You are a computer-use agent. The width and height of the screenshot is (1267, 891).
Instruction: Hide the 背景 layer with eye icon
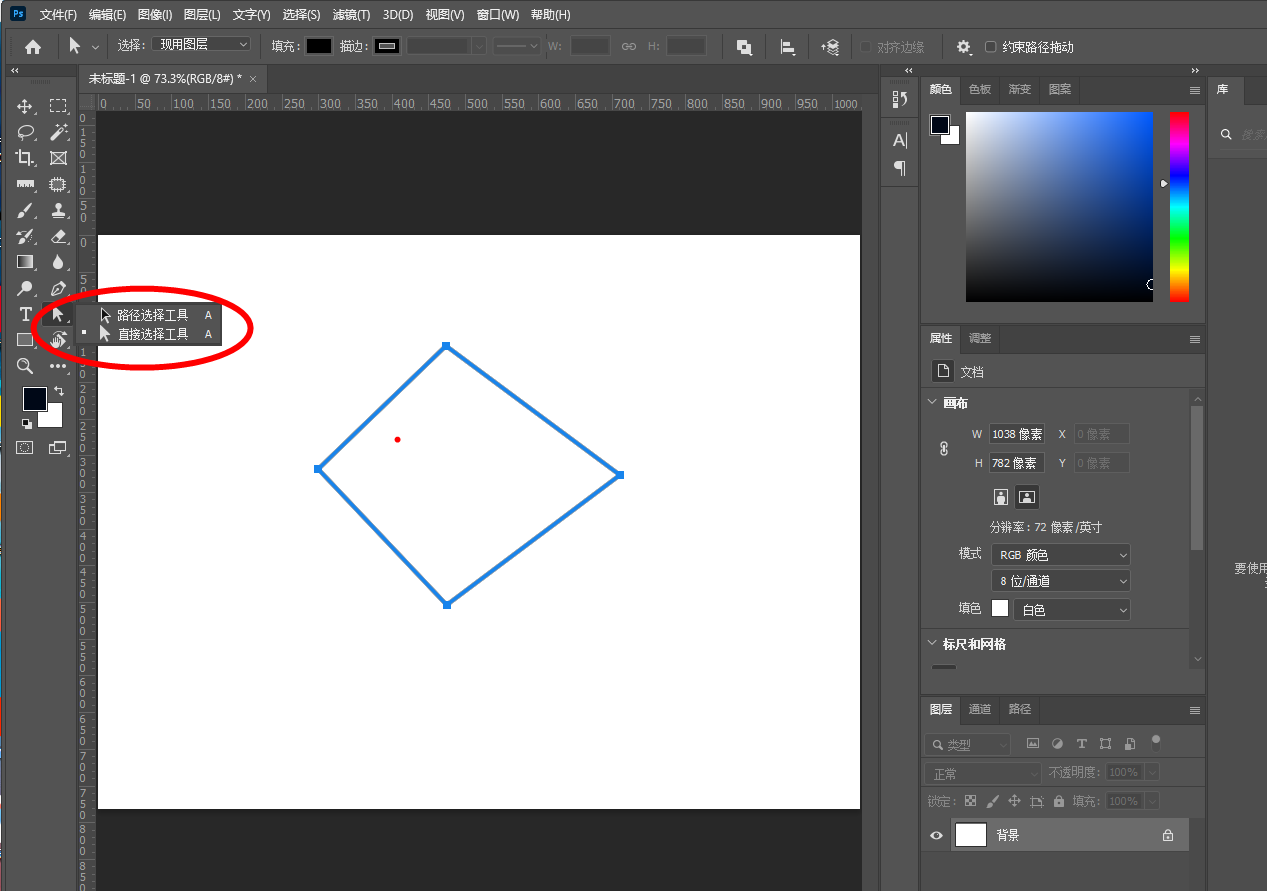936,835
